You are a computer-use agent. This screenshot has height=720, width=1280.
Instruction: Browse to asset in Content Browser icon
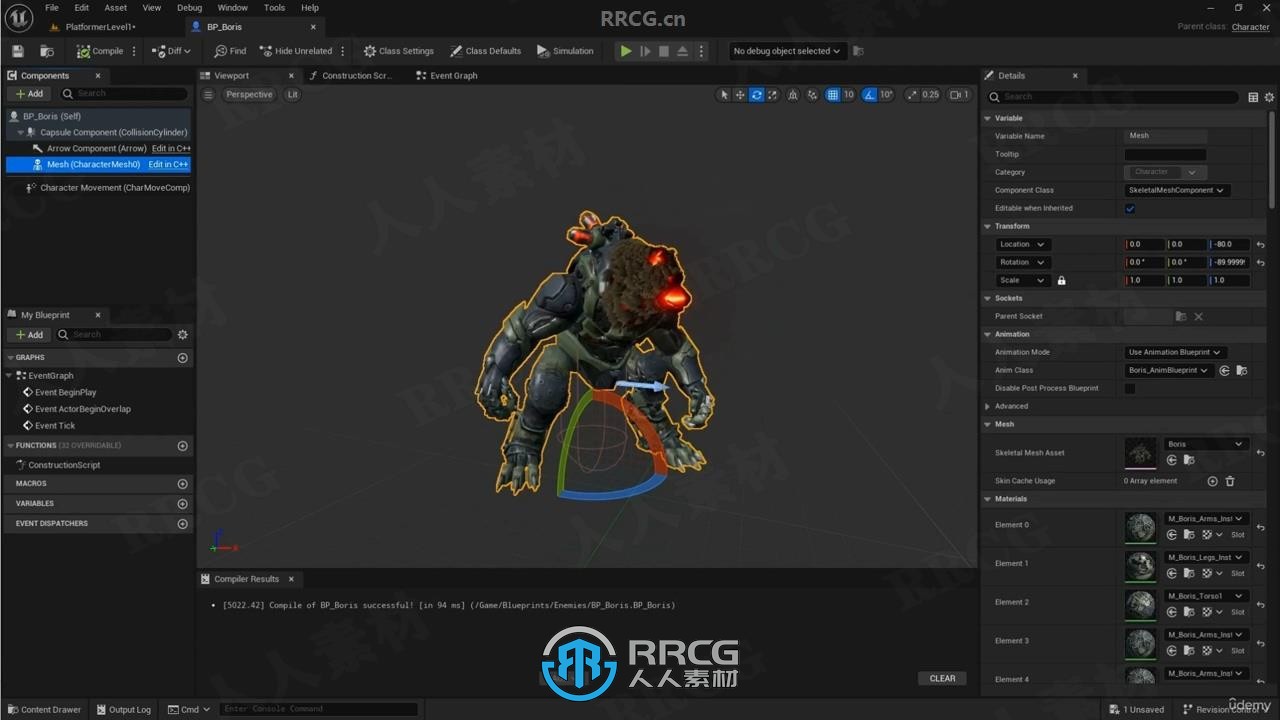click(x=47, y=51)
